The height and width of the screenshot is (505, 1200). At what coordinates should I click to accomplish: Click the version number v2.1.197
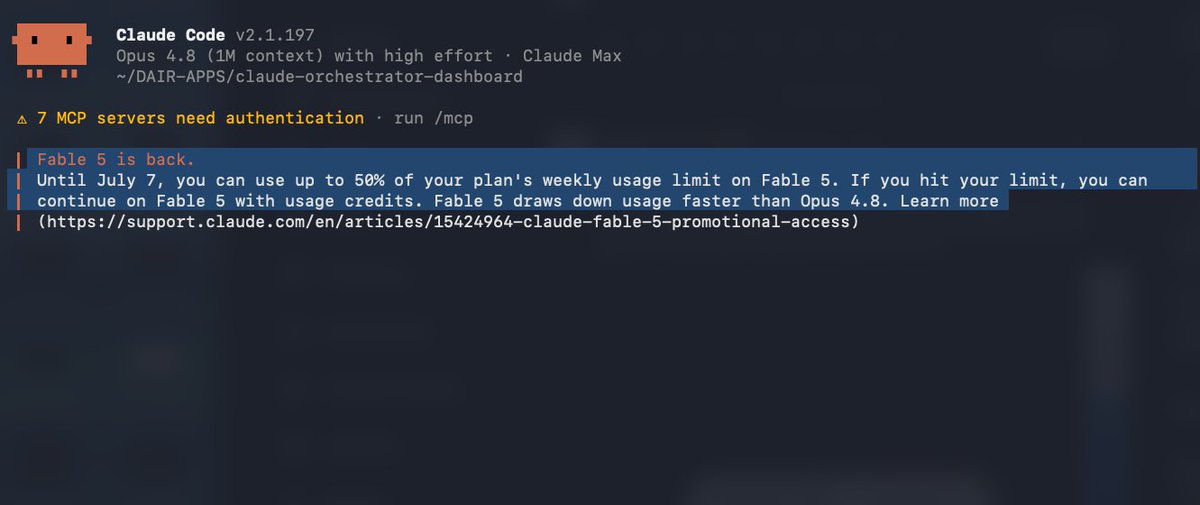coord(275,35)
